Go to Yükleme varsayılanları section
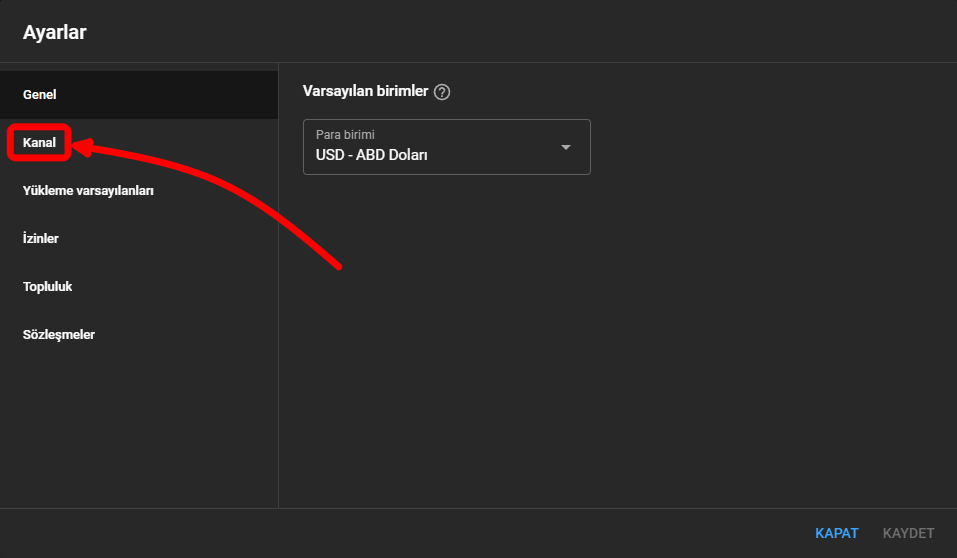 point(88,191)
